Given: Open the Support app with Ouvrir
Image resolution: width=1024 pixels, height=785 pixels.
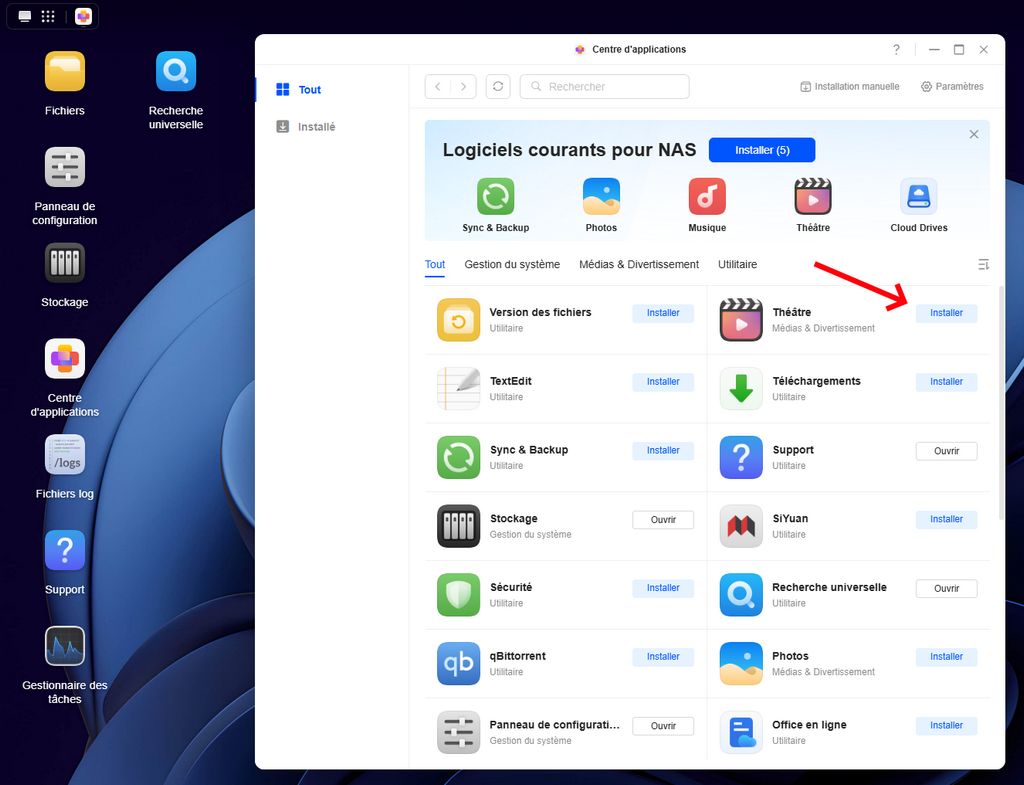Looking at the screenshot, I should point(946,451).
